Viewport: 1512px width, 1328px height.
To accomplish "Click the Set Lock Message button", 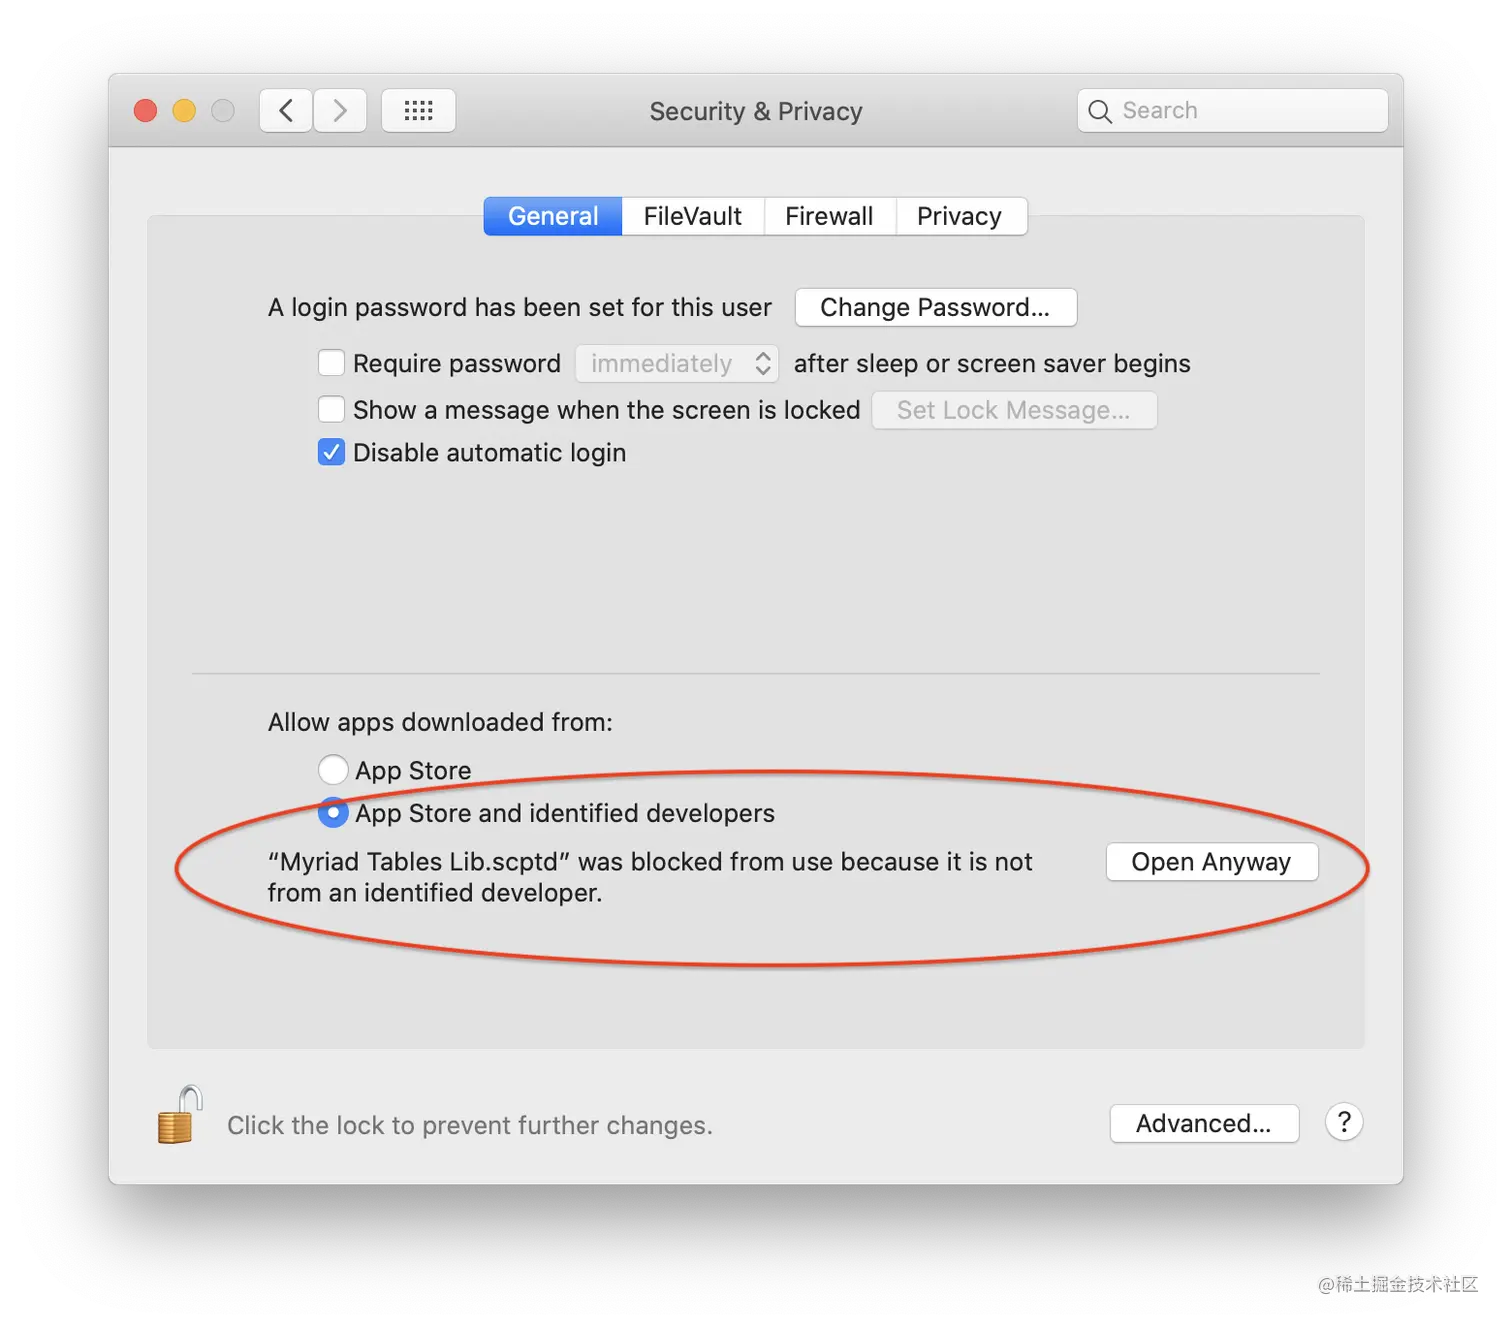I will point(1014,410).
